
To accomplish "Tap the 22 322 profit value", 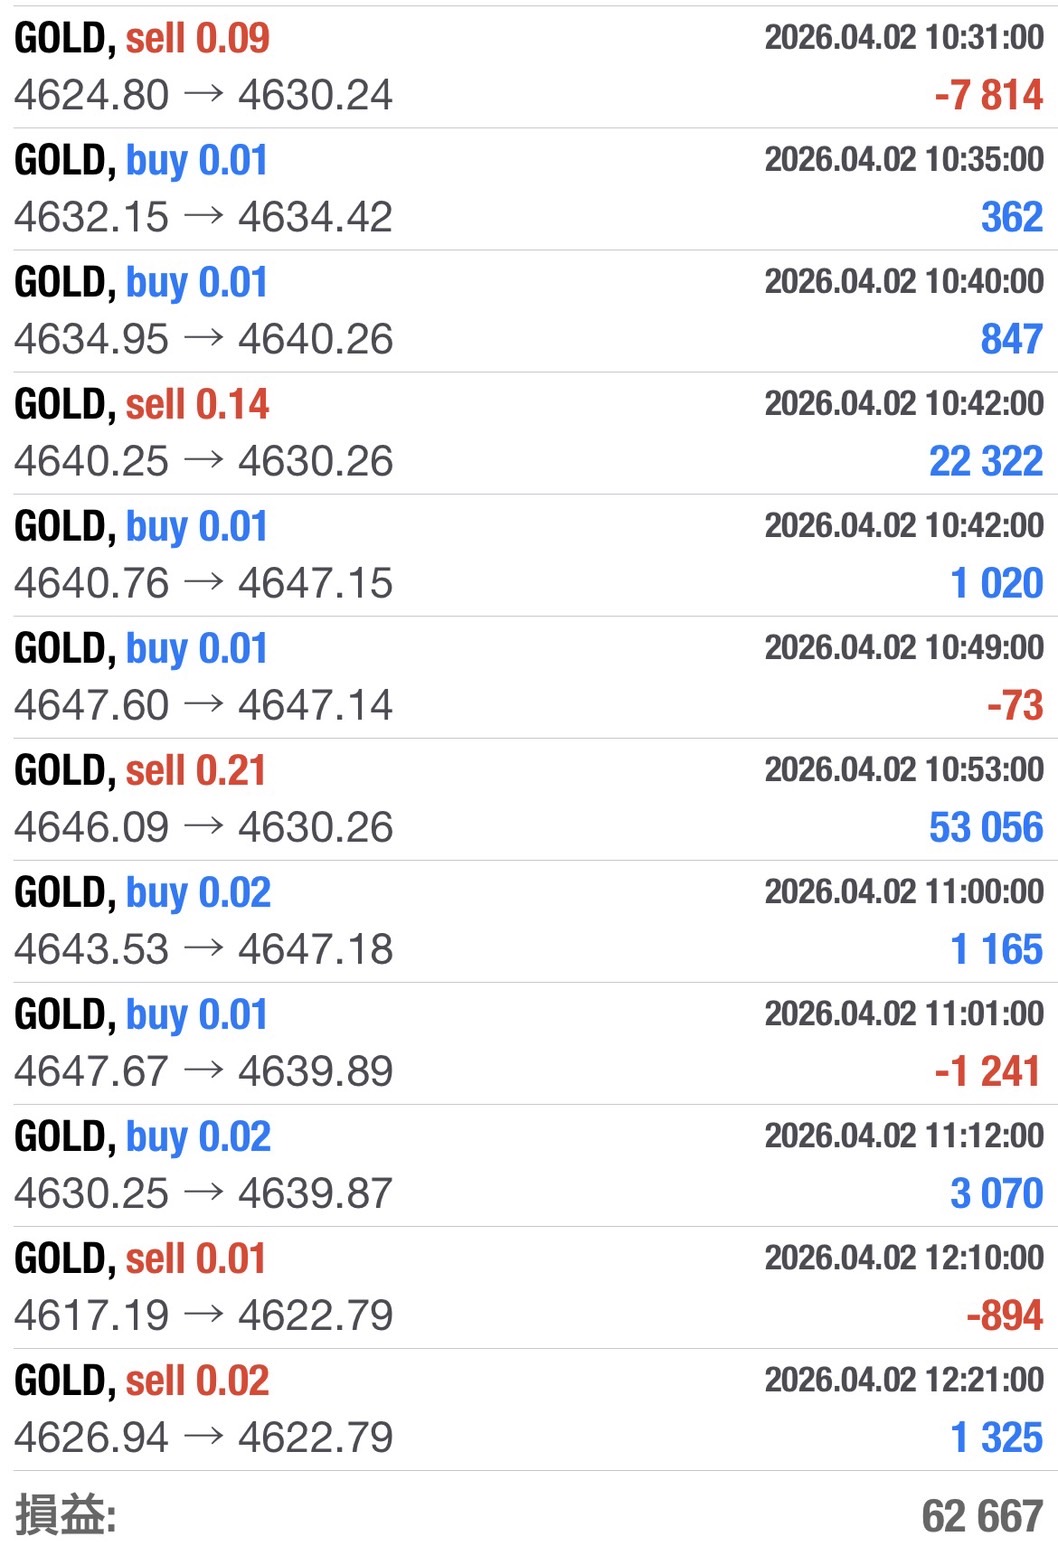I will [985, 462].
